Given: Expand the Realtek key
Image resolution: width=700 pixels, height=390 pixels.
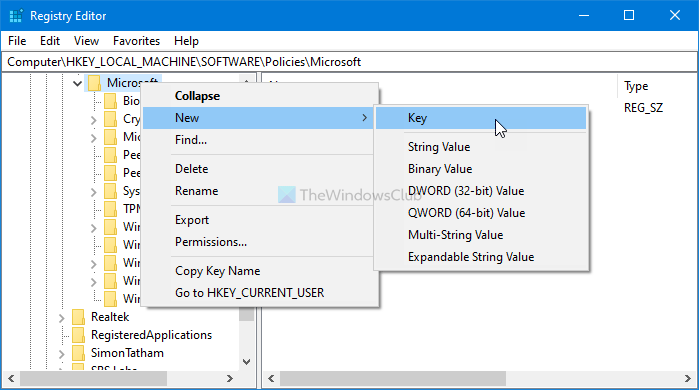Looking at the screenshot, I should (x=62, y=318).
